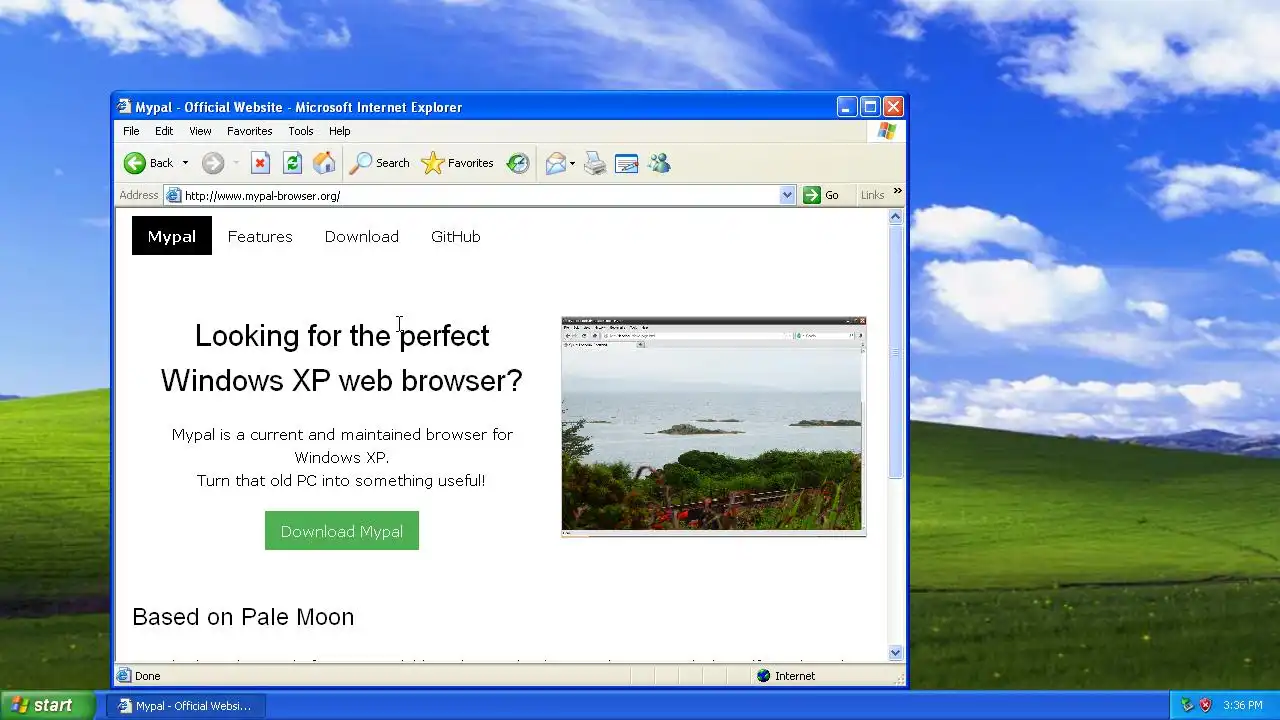
Task: Click the Forward arrow icon
Action: [x=212, y=163]
